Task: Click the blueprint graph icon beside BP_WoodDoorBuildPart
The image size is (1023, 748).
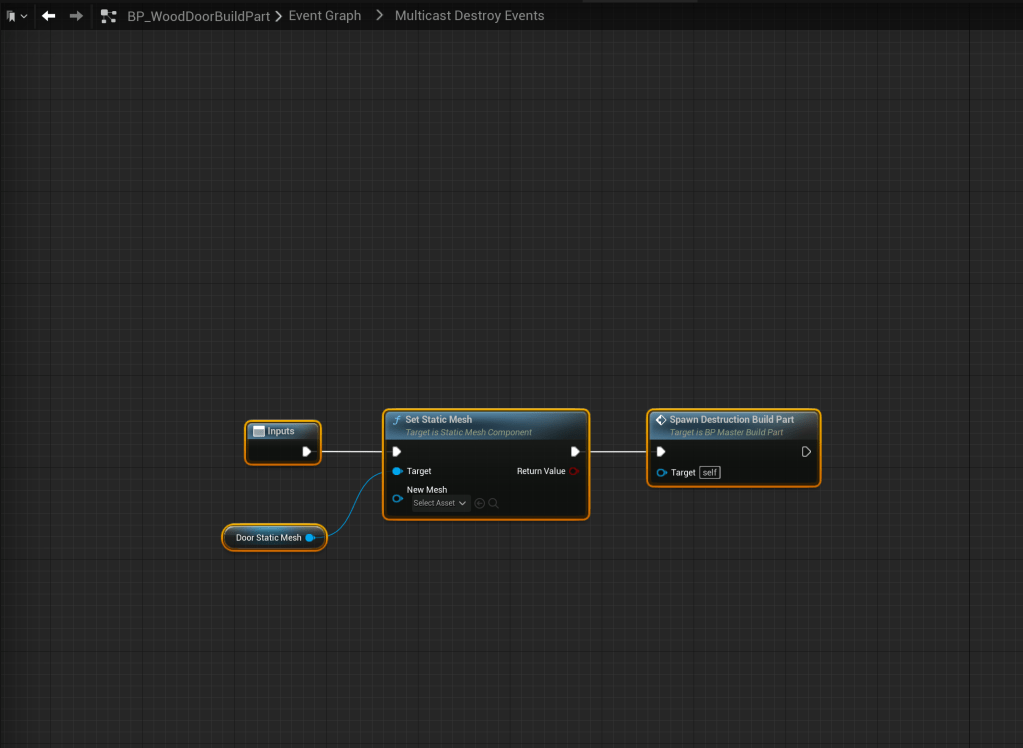Action: [109, 16]
